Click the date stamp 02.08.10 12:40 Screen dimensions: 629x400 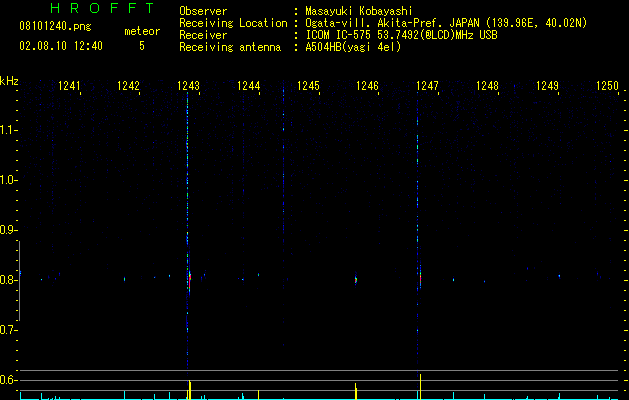[61, 46]
